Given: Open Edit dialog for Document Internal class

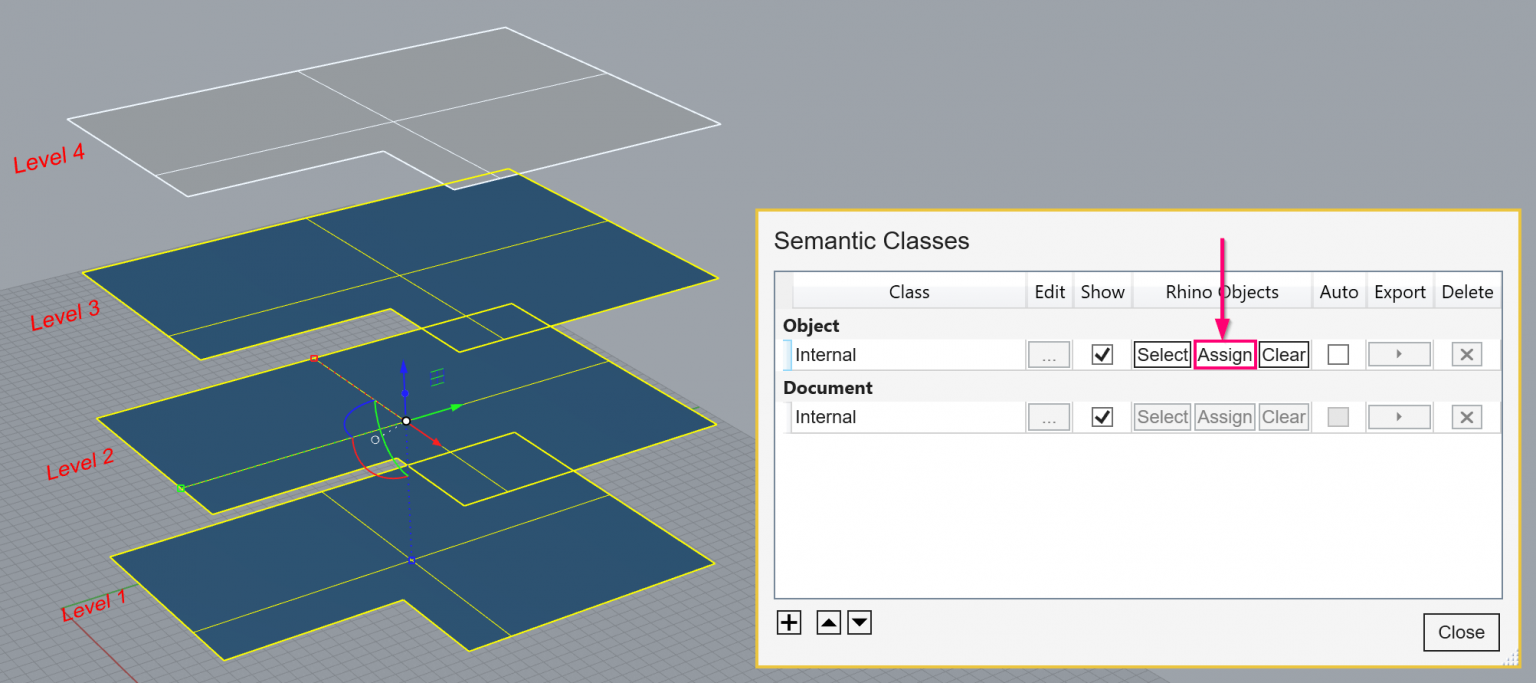Looking at the screenshot, I should point(1049,417).
